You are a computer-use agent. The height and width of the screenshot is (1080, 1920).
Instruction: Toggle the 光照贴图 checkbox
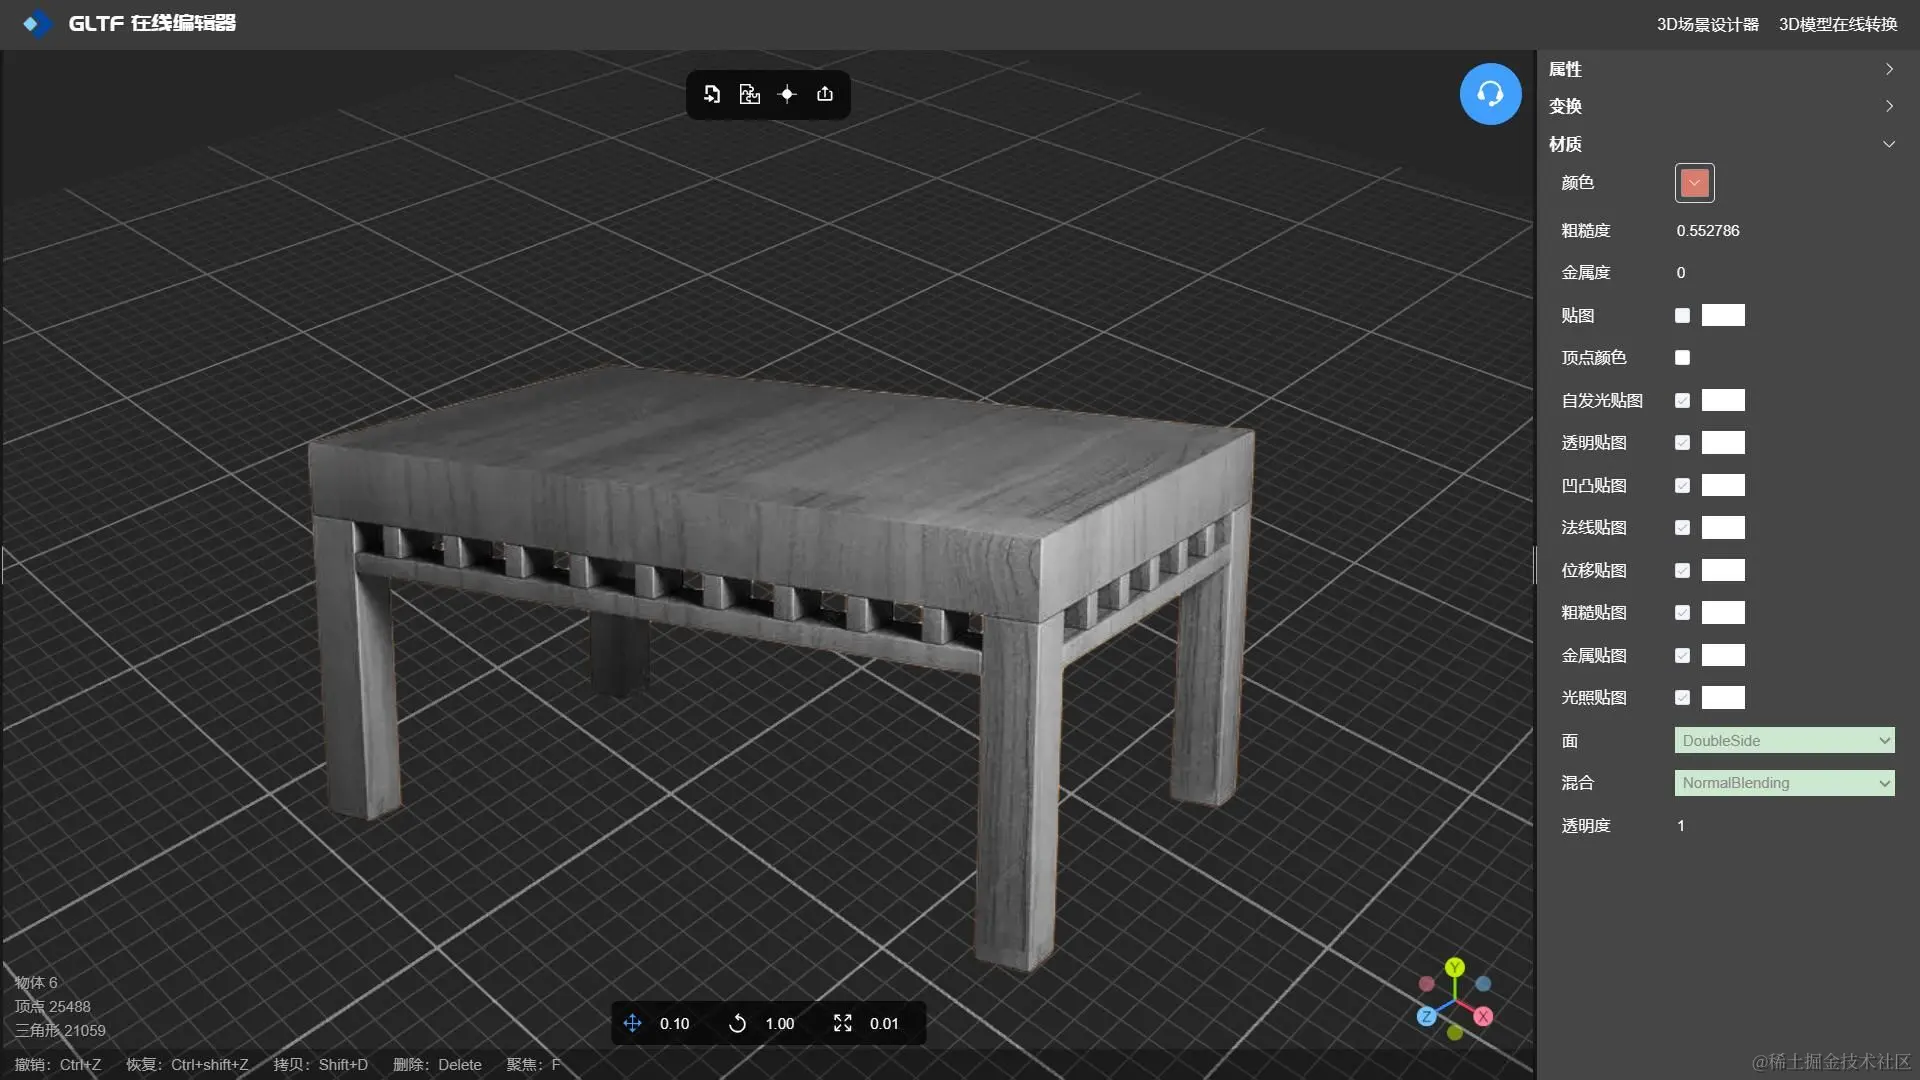[x=1682, y=697]
